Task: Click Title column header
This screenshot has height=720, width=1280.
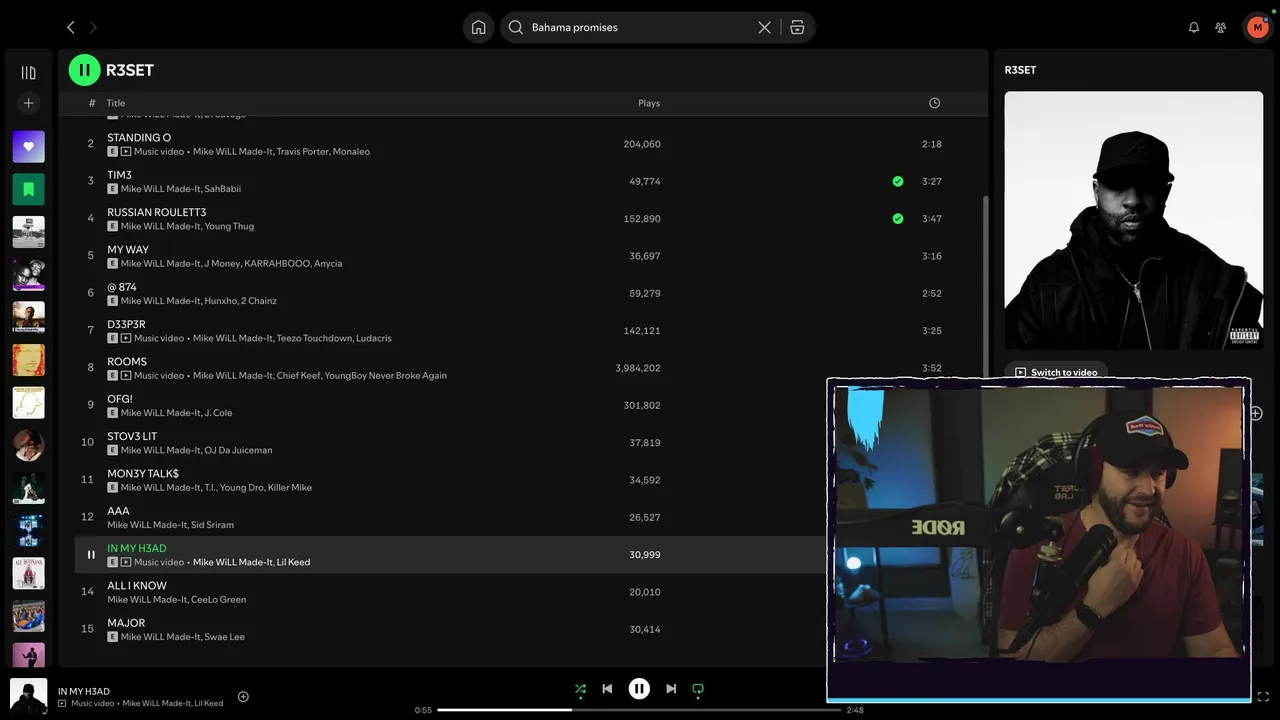Action: click(116, 103)
